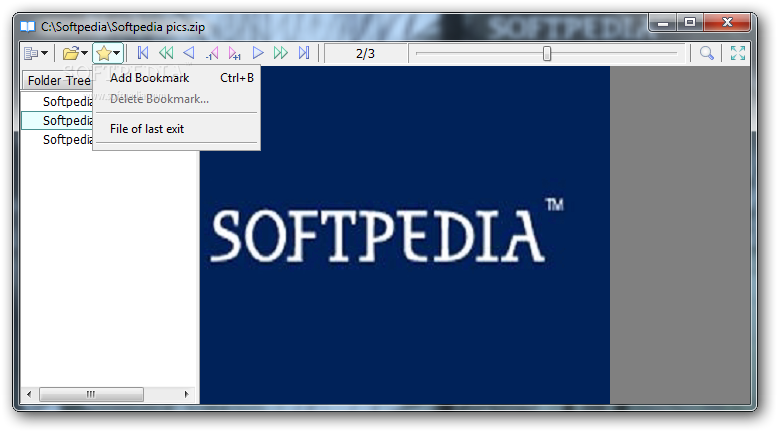
Task: Click the right arrow of the horizontal scrollbar
Action: [x=187, y=394]
